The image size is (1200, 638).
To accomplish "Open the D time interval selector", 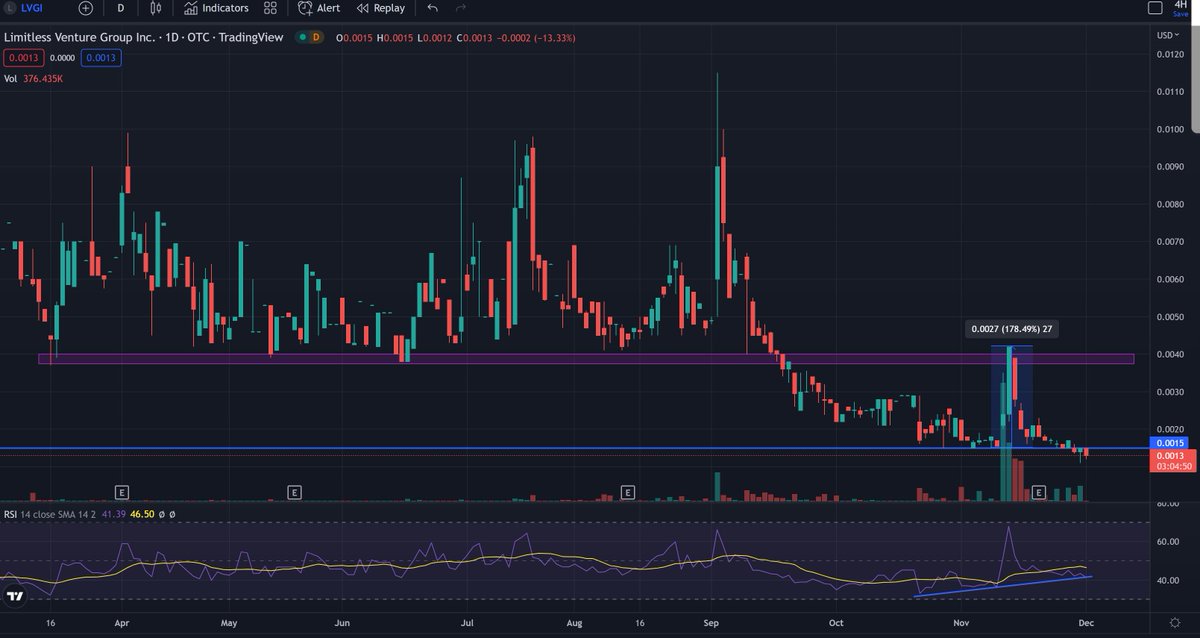I will point(121,8).
